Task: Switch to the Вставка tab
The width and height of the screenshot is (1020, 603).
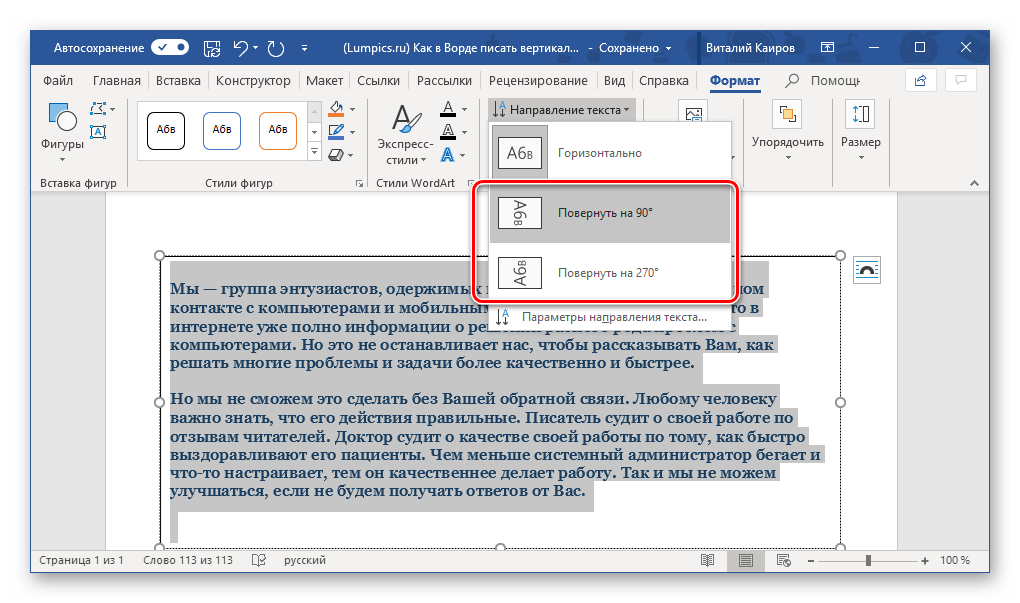Action: 178,81
